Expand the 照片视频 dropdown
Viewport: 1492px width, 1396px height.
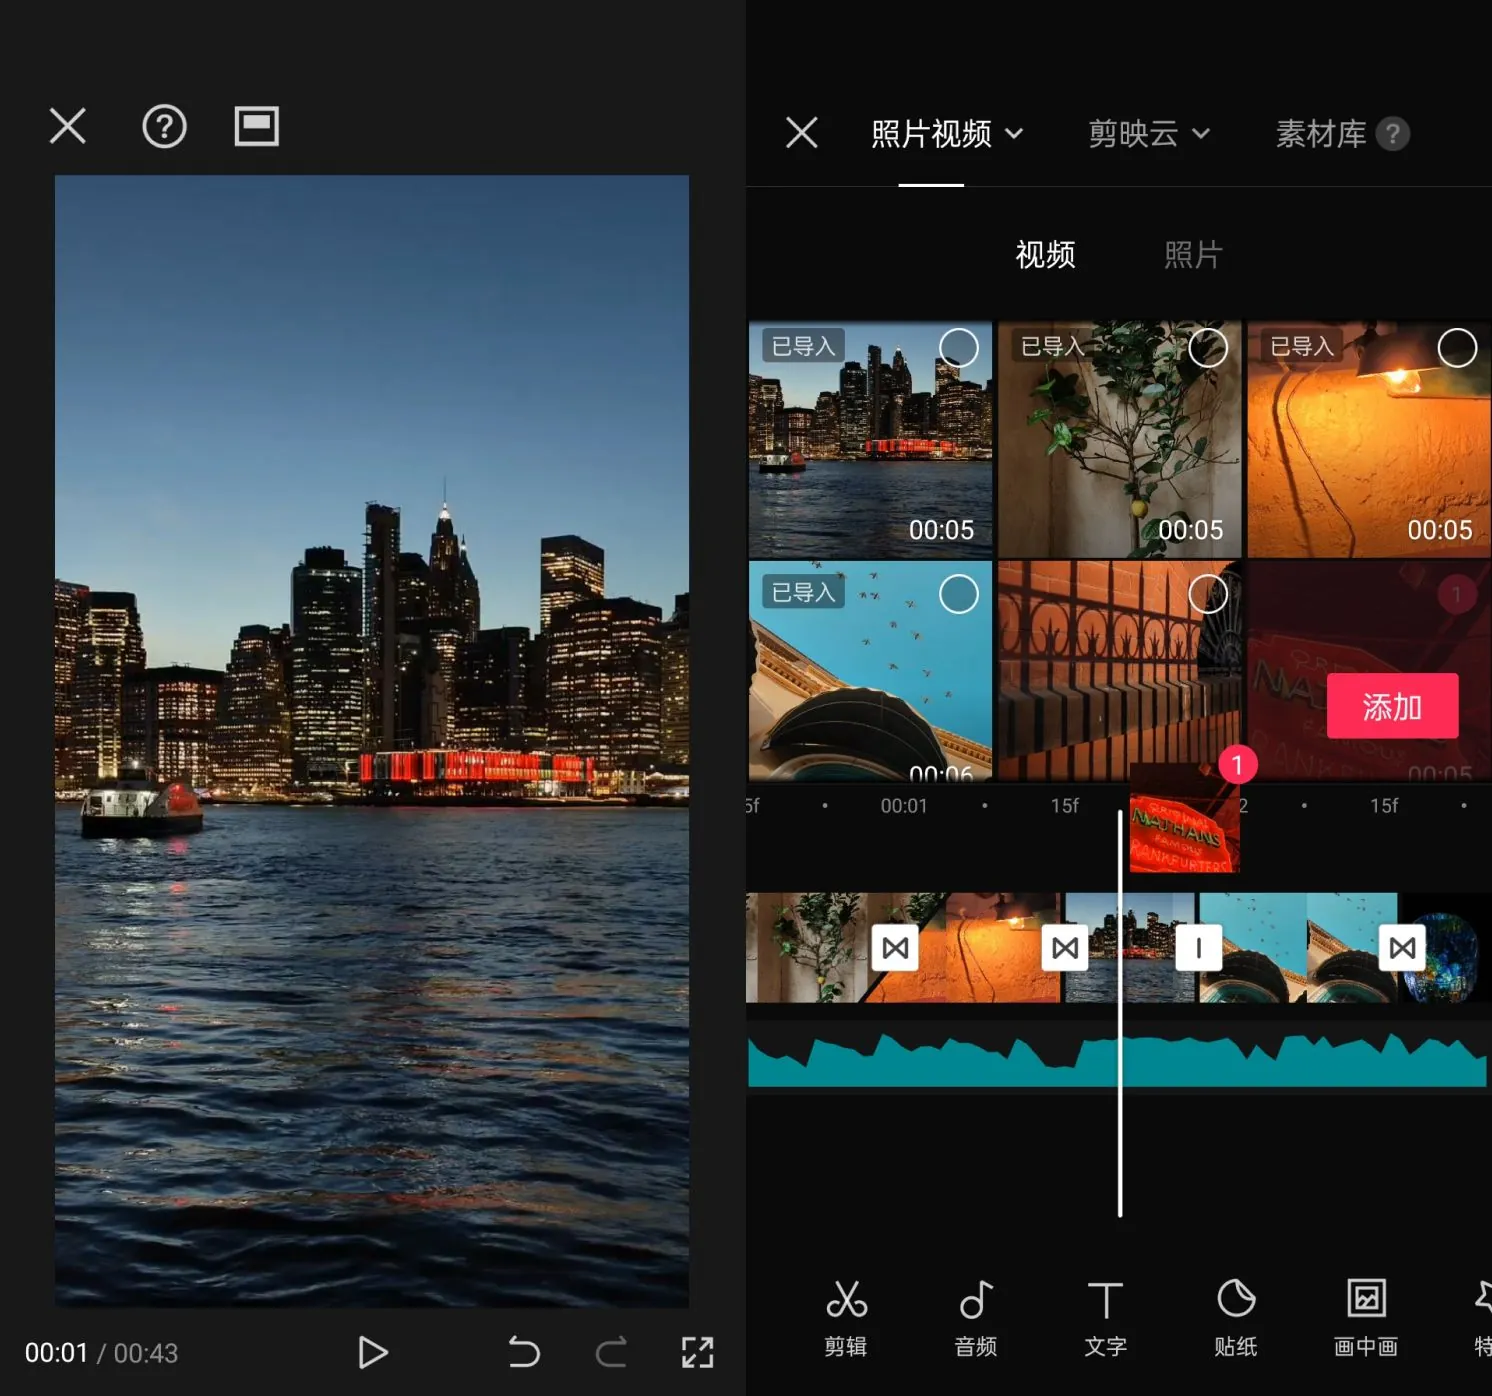coord(946,134)
